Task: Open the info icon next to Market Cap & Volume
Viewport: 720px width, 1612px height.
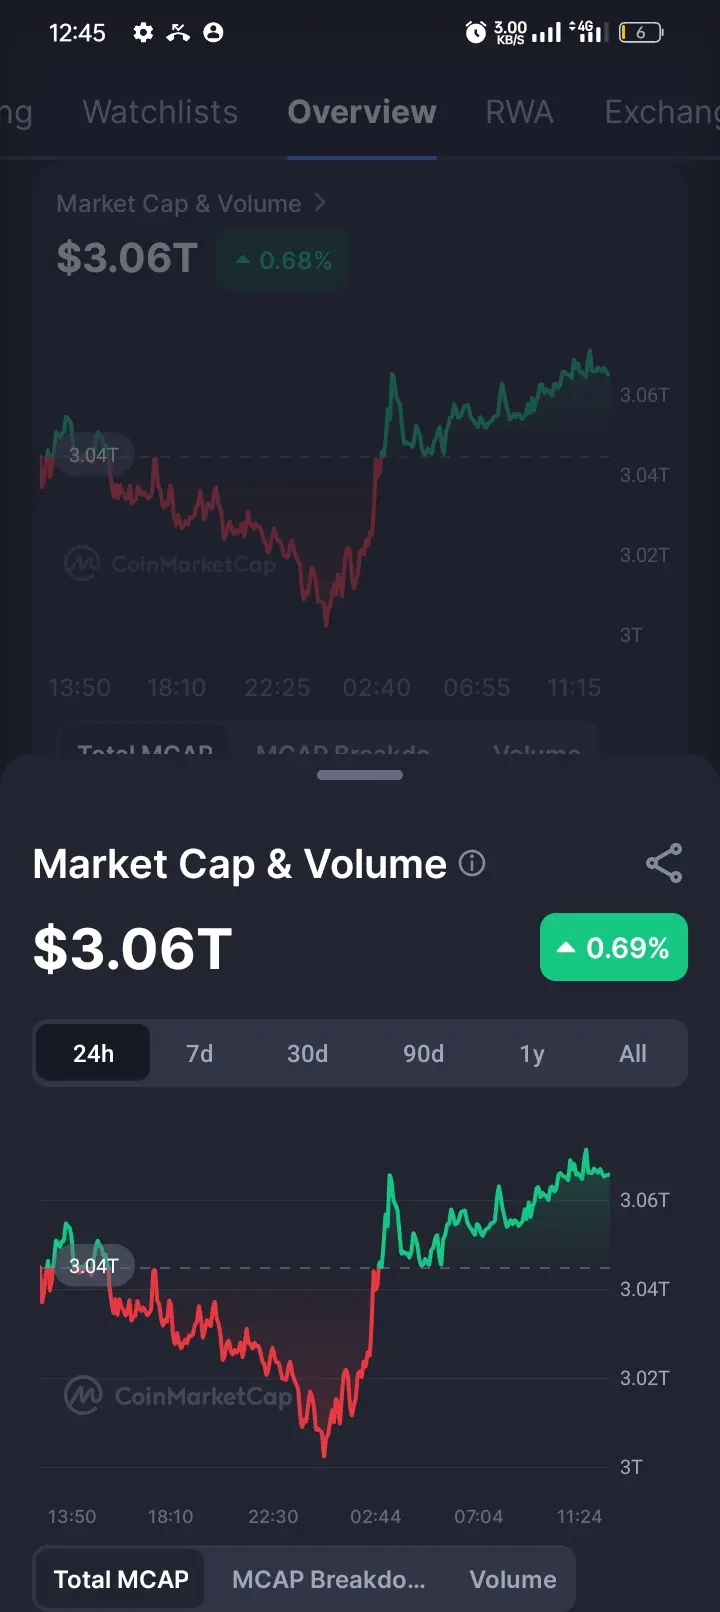Action: [x=472, y=863]
